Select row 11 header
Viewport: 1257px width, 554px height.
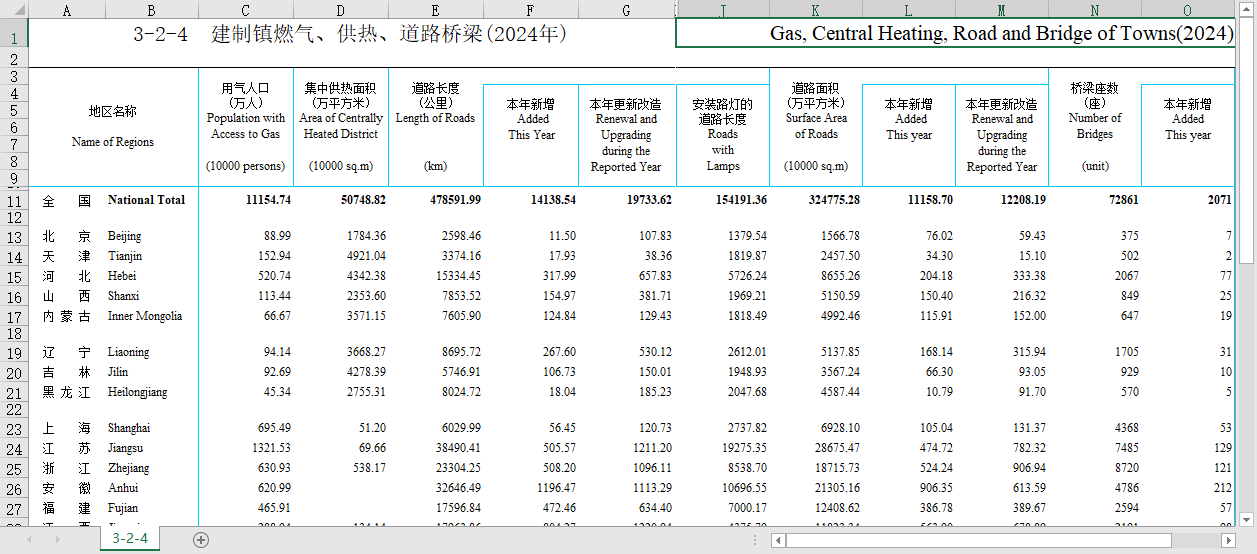(14, 200)
